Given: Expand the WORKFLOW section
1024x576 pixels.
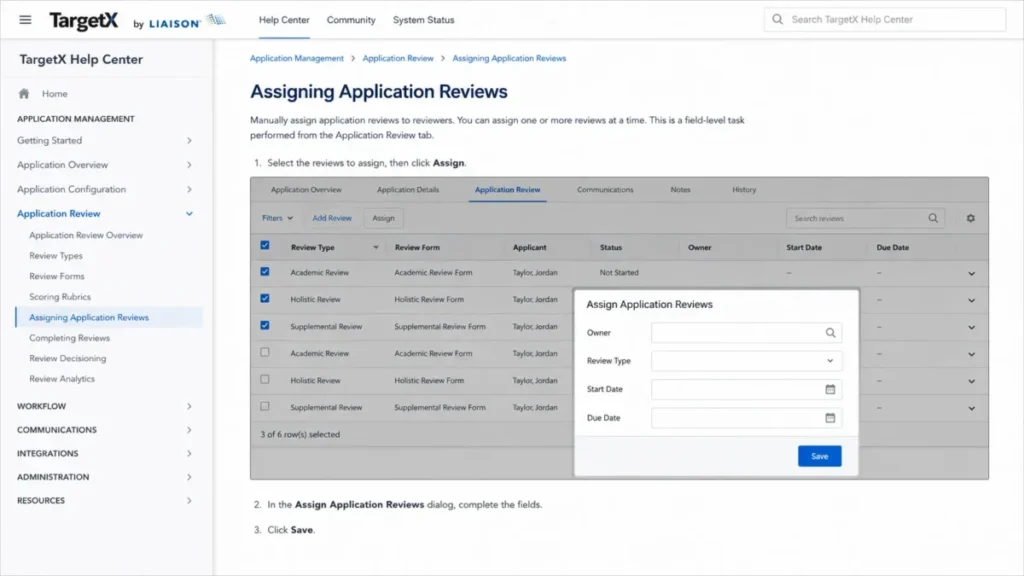Looking at the screenshot, I should point(189,406).
